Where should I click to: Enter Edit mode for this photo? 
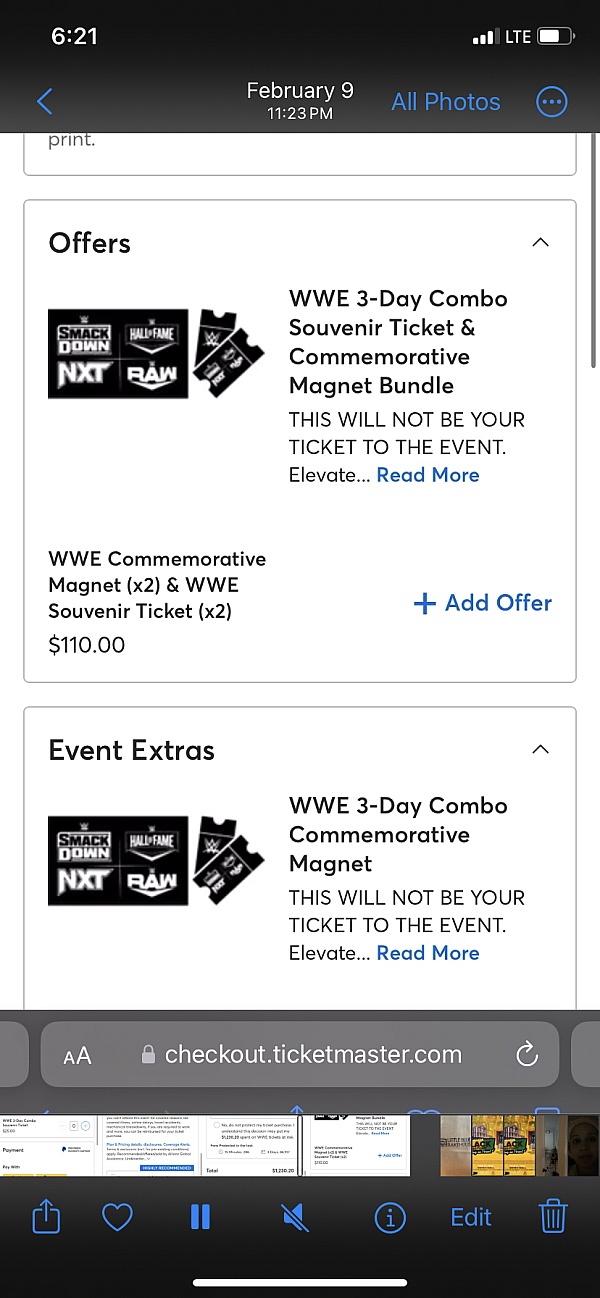click(470, 1216)
